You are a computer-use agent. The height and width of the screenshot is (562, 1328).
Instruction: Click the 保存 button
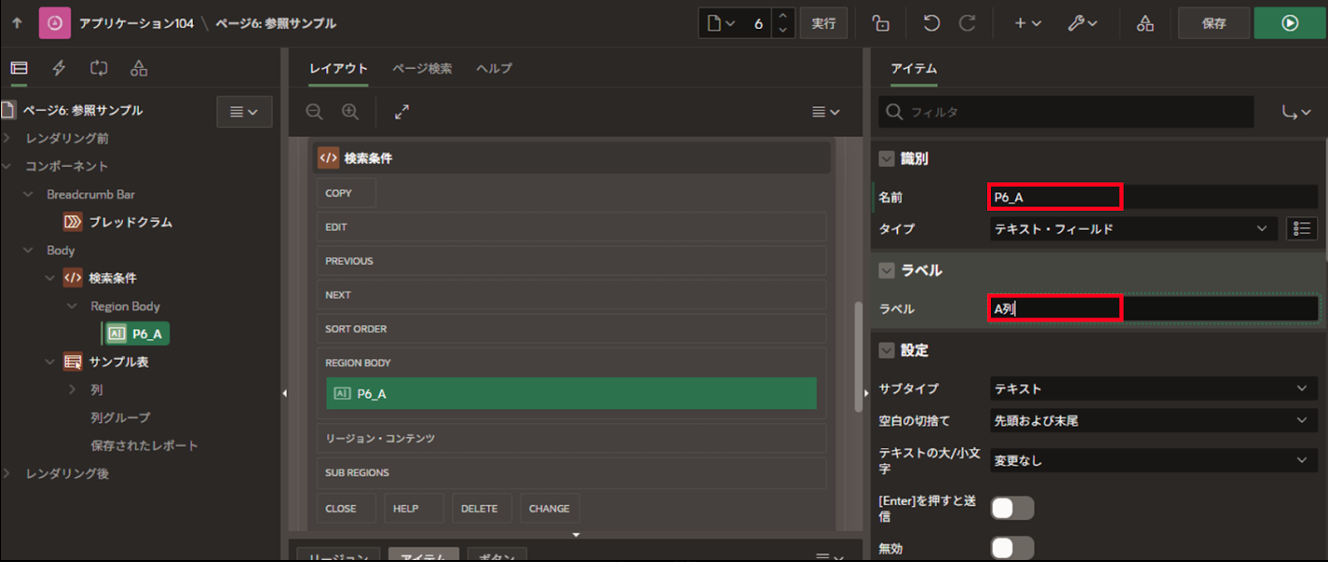point(1213,23)
